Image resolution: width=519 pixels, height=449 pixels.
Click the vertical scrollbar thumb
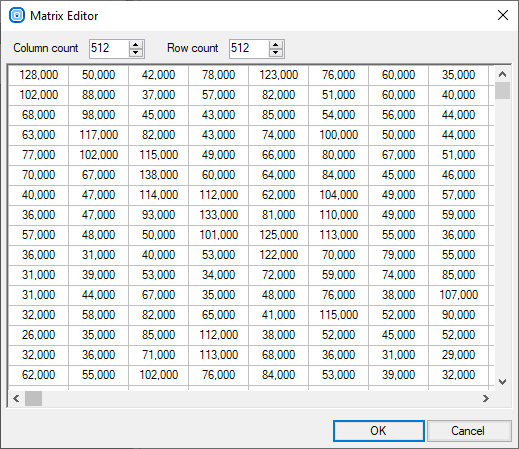point(503,91)
